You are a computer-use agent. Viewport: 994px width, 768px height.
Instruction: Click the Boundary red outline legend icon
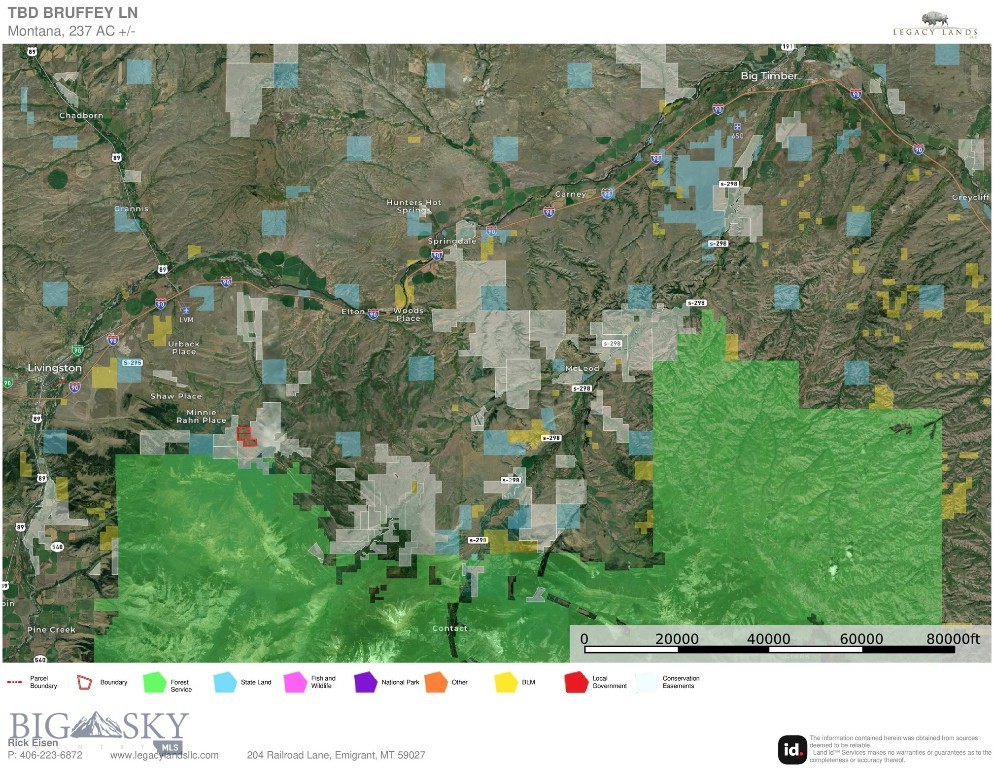(84, 682)
